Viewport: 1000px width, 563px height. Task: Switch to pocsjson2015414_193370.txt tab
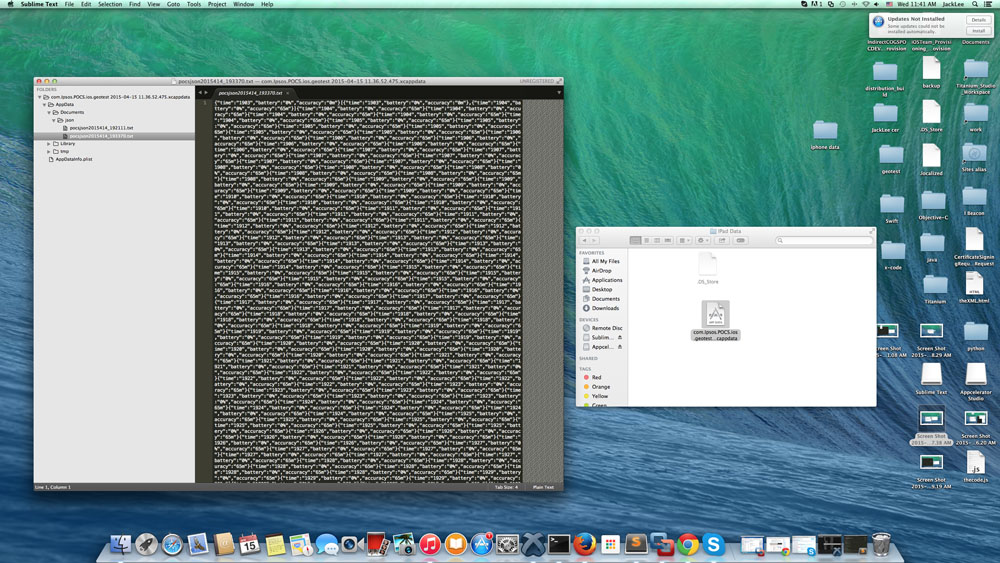click(250, 93)
